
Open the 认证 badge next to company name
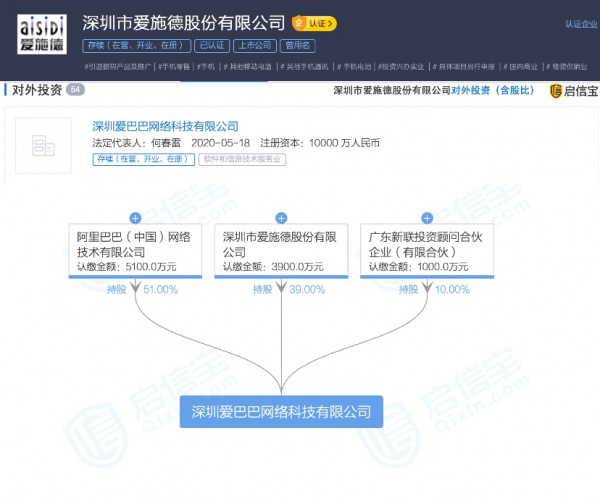(314, 23)
